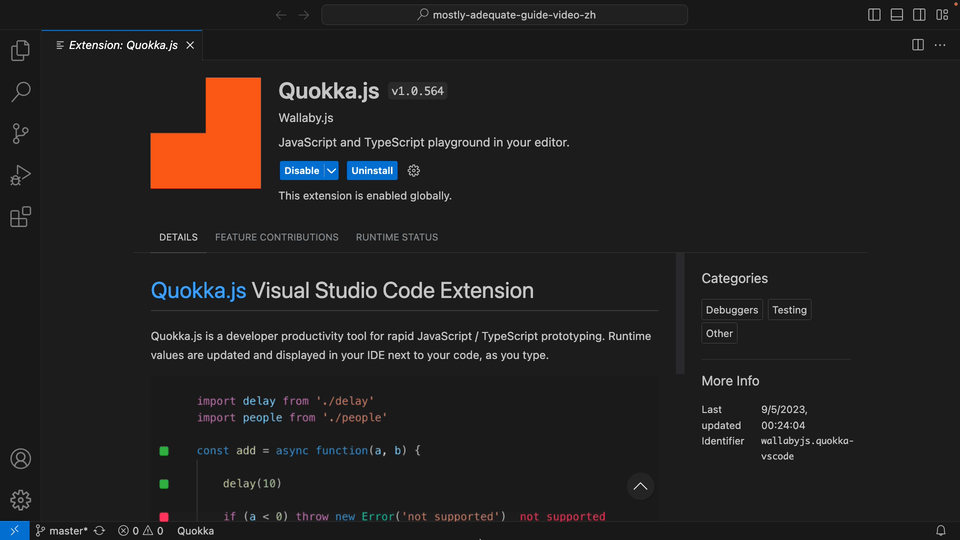Image resolution: width=960 pixels, height=540 pixels.
Task: Click the readme vertical scrollbar
Action: 680,313
